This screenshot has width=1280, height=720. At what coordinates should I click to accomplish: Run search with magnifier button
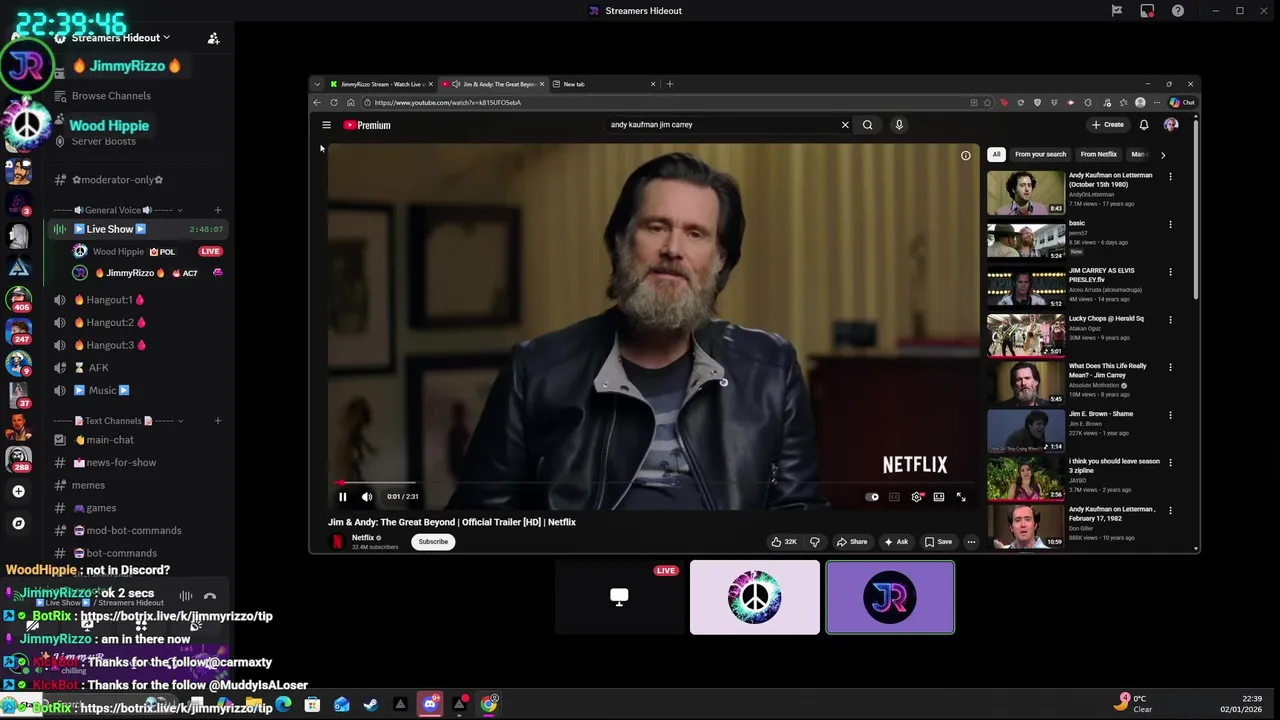point(868,125)
